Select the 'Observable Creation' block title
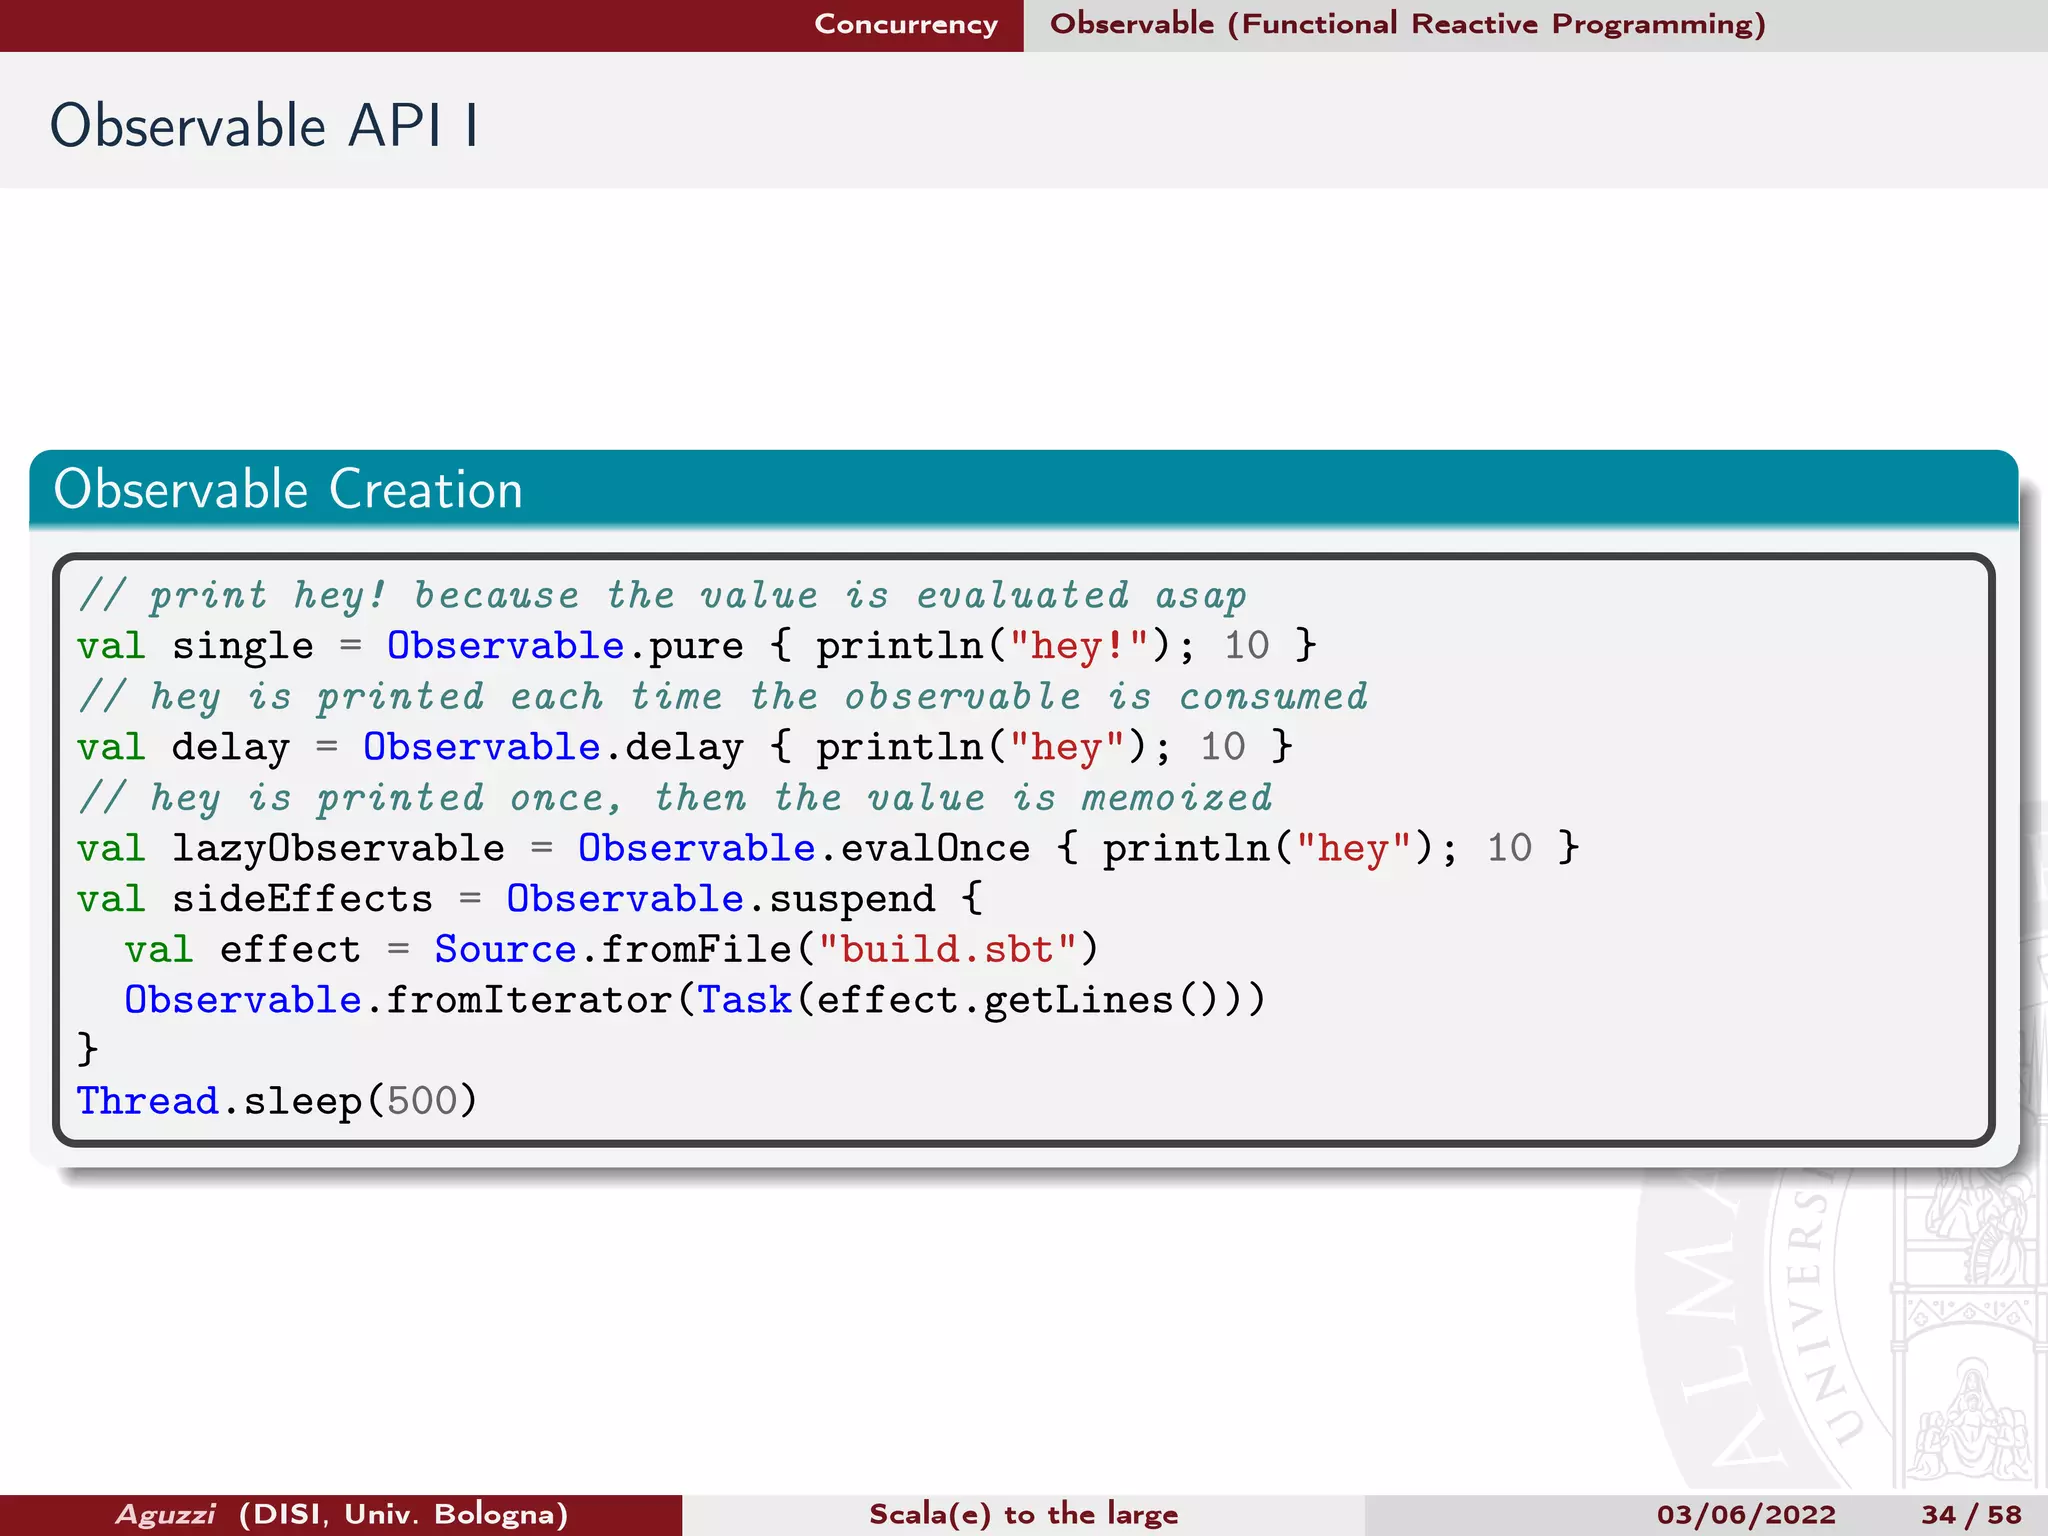Screen dimensions: 2048x1536 pyautogui.click(x=288, y=489)
